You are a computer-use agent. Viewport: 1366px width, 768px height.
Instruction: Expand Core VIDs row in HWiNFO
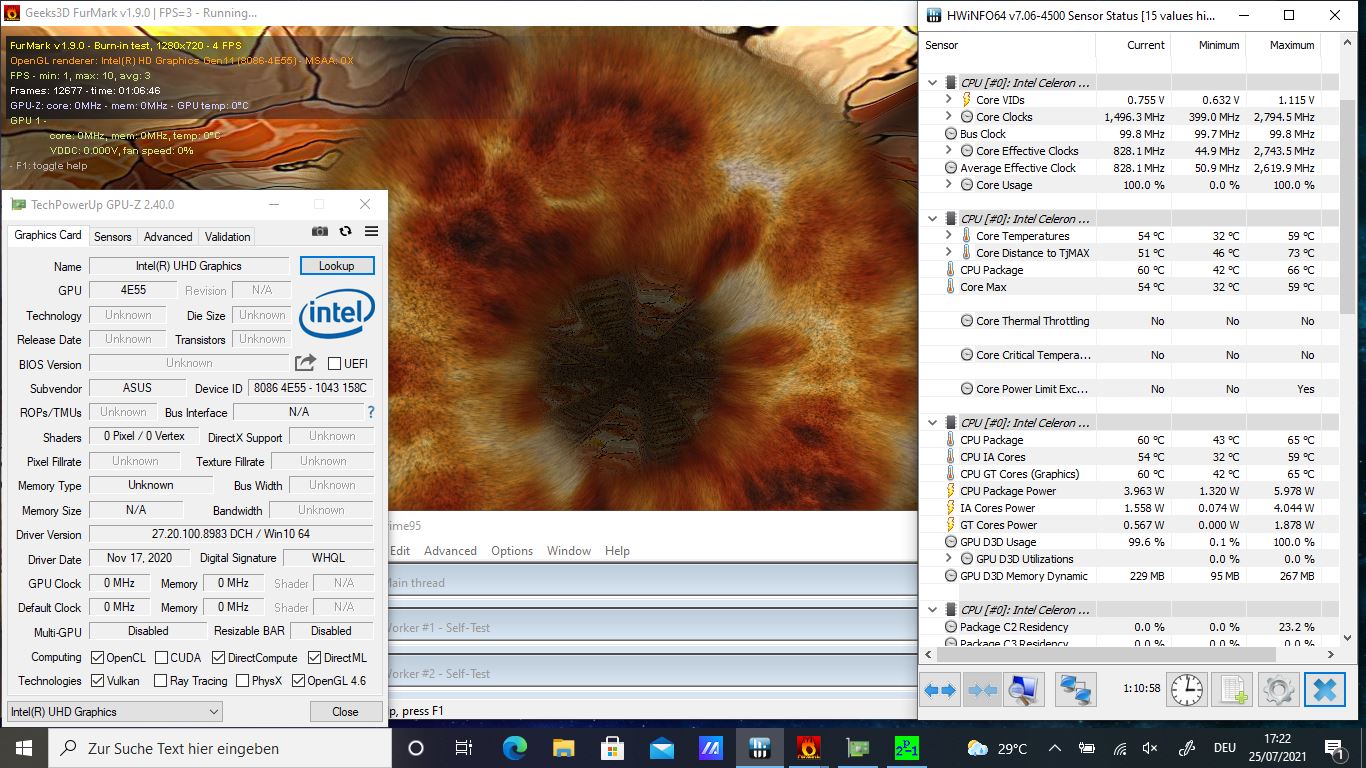(949, 100)
